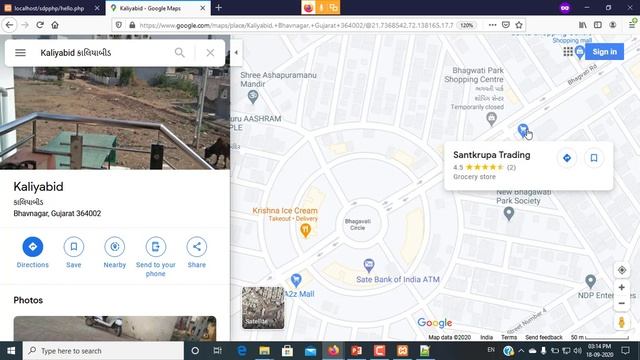Bookmark page with star icon
Viewport: 640px width, 360px height.
click(519, 25)
